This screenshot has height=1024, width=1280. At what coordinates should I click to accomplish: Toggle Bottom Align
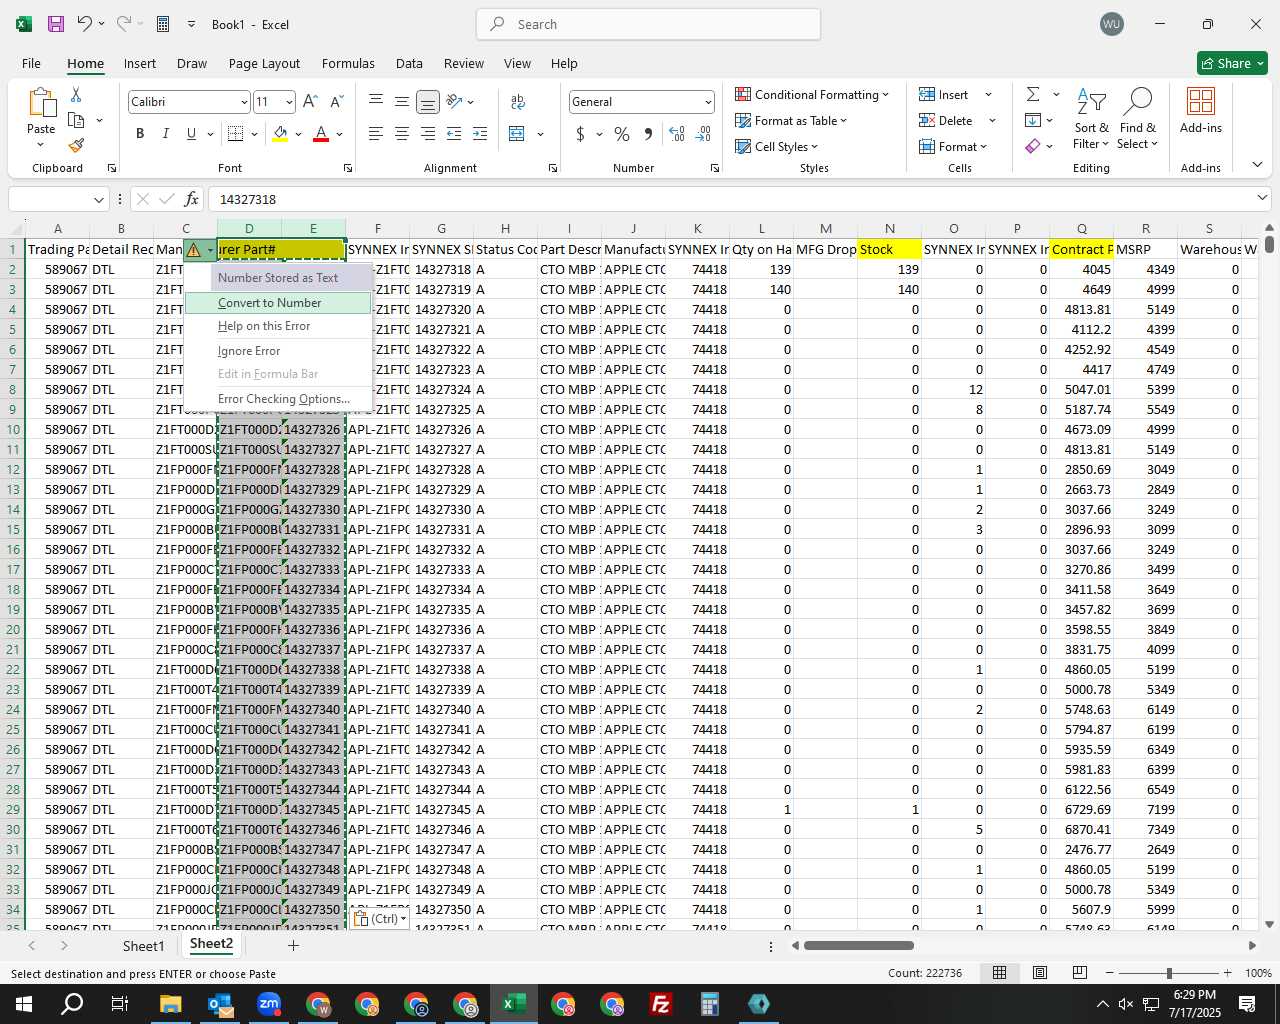[428, 101]
